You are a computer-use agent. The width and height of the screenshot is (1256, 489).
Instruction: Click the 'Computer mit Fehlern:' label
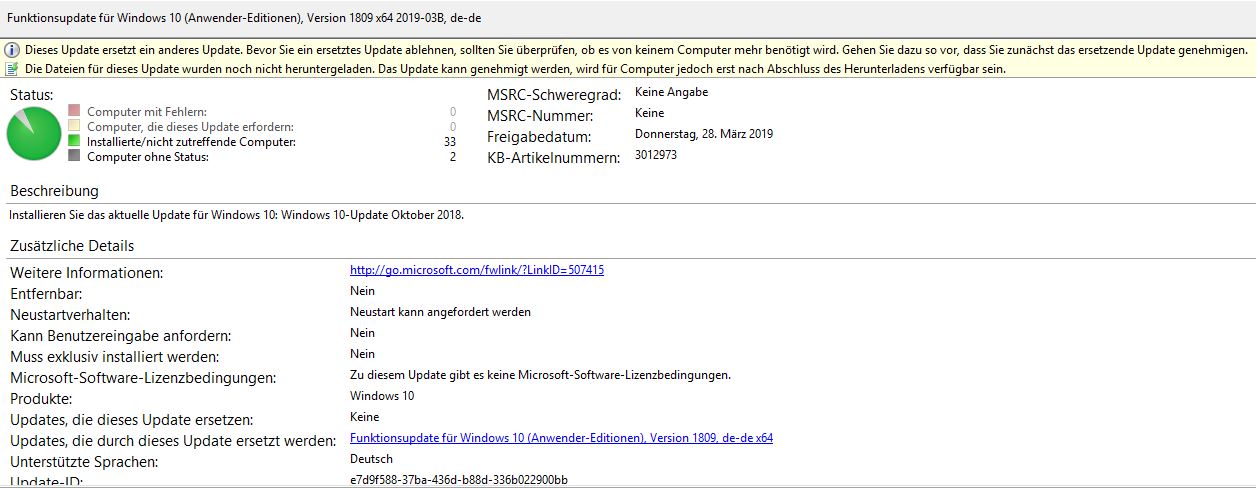click(x=147, y=112)
